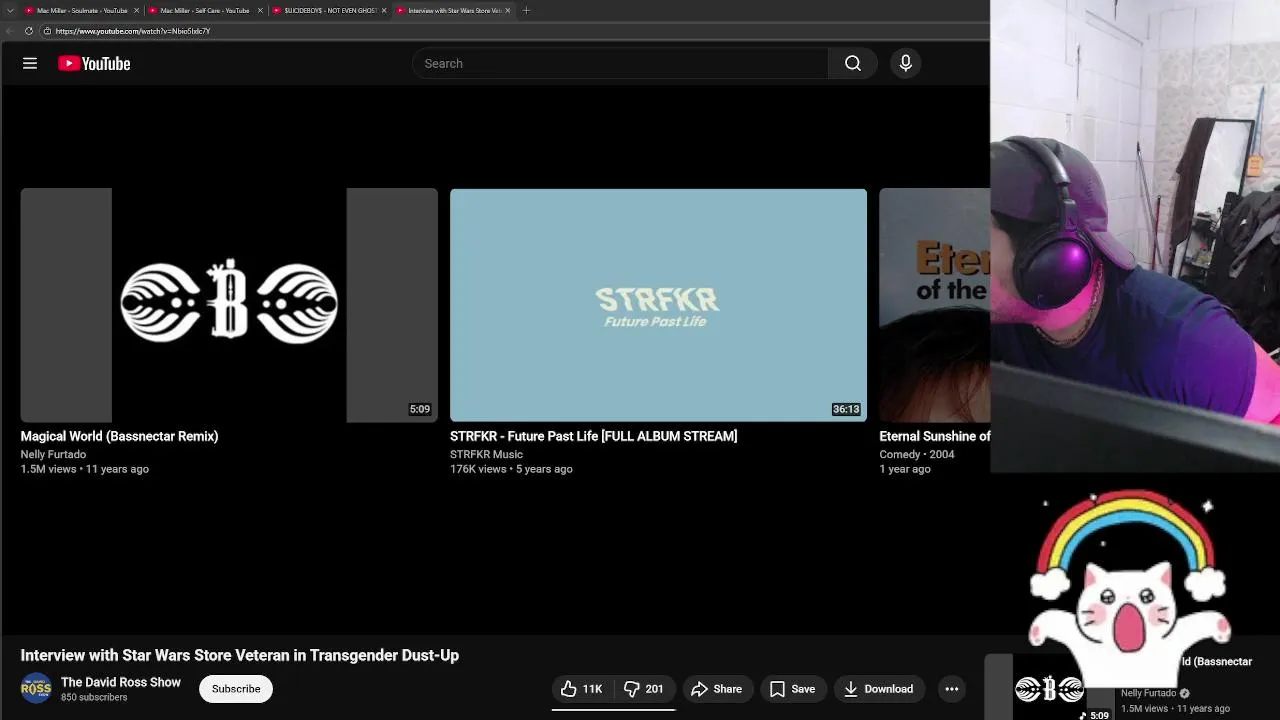1280x720 pixels.
Task: Open The David Ross Show channel name
Action: (121, 682)
